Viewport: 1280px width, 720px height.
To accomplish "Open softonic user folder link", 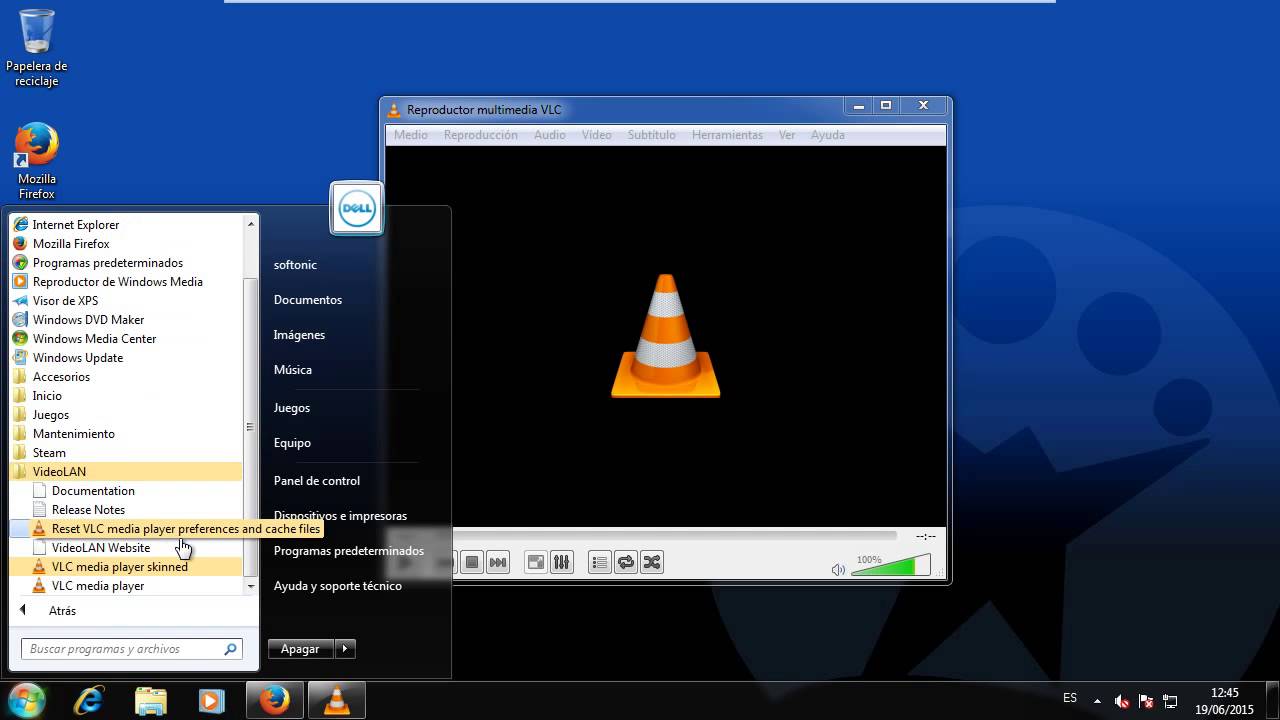I will pos(296,265).
